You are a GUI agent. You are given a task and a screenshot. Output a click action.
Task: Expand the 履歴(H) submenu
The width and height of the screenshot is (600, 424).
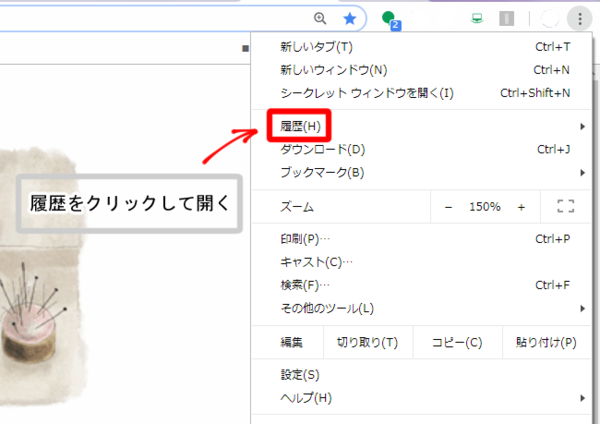pyautogui.click(x=300, y=126)
